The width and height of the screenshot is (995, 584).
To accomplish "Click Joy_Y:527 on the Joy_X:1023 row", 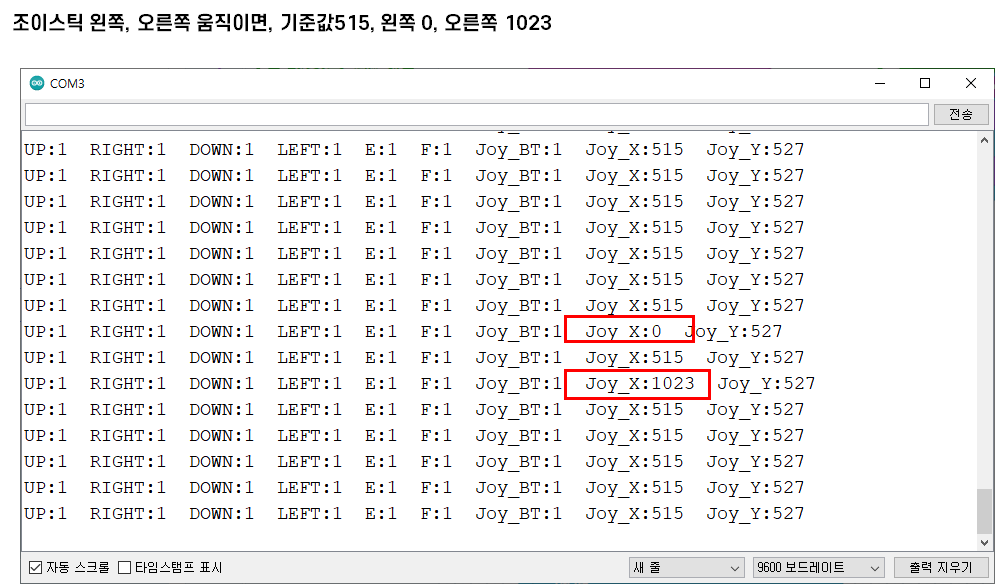I will coord(767,383).
